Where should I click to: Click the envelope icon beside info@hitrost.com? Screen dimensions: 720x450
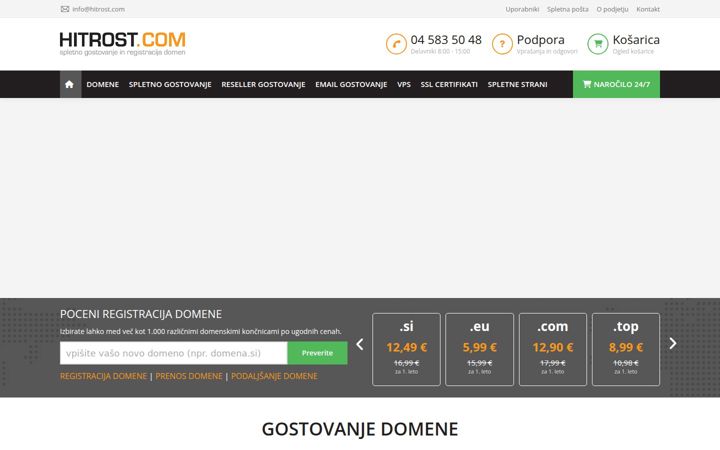tap(65, 9)
